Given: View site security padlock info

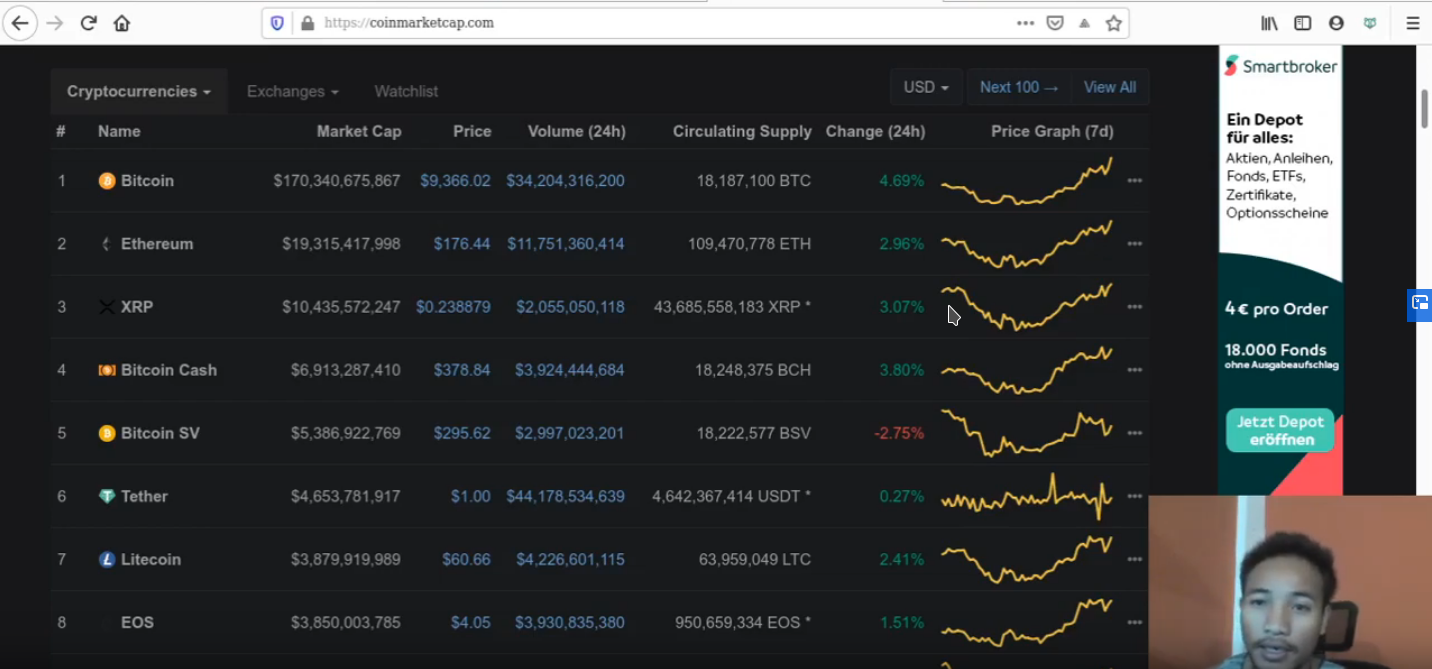Looking at the screenshot, I should click(307, 23).
